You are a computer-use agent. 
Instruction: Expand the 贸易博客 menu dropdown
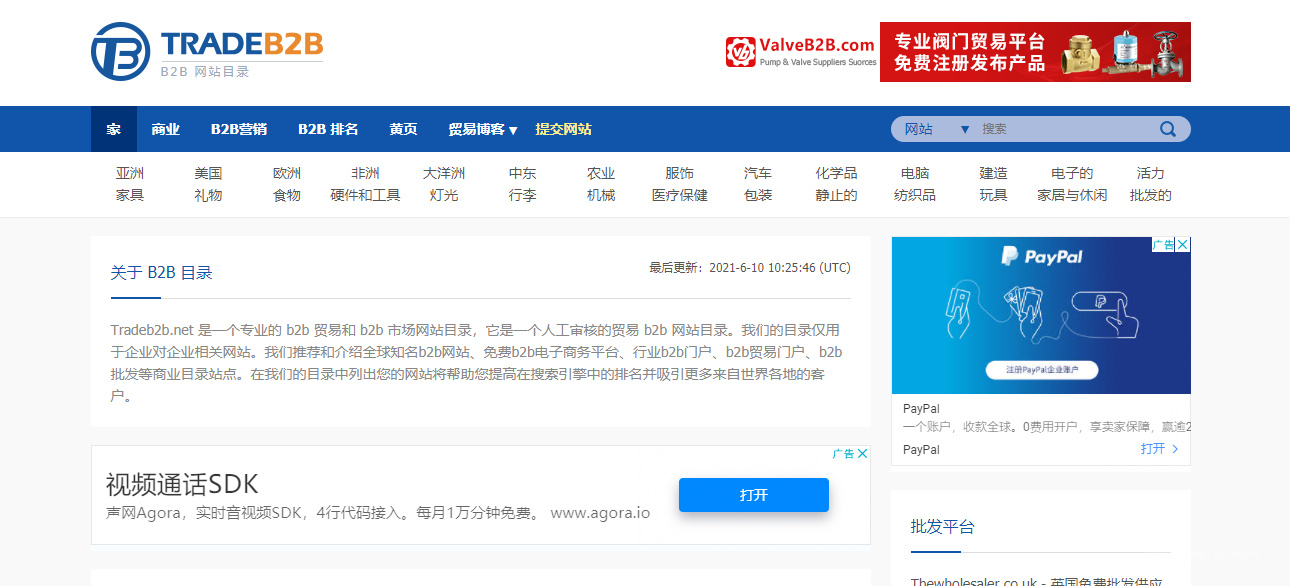483,129
